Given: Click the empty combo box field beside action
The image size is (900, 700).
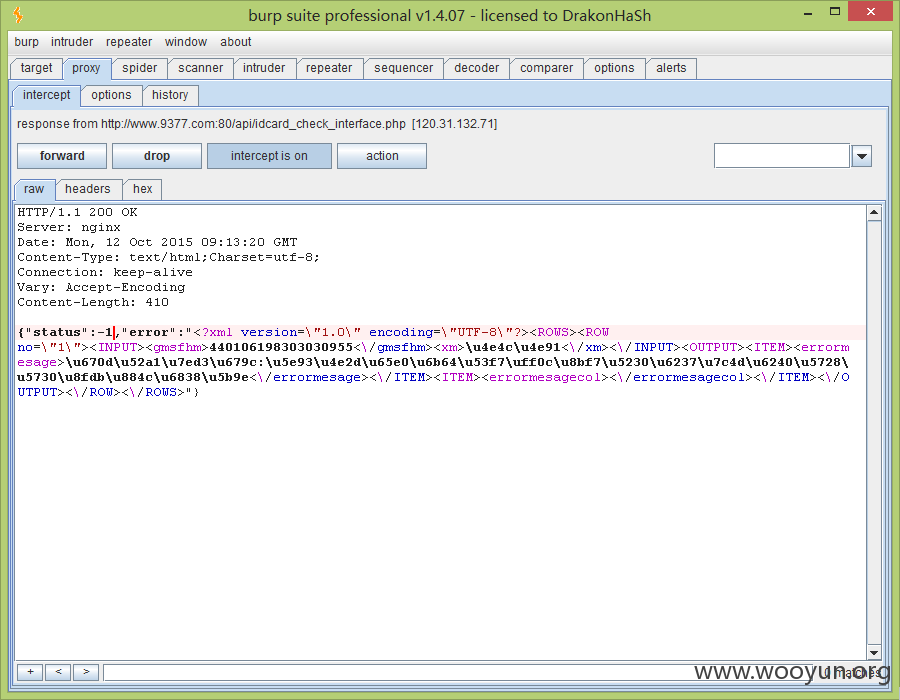Looking at the screenshot, I should (782, 156).
